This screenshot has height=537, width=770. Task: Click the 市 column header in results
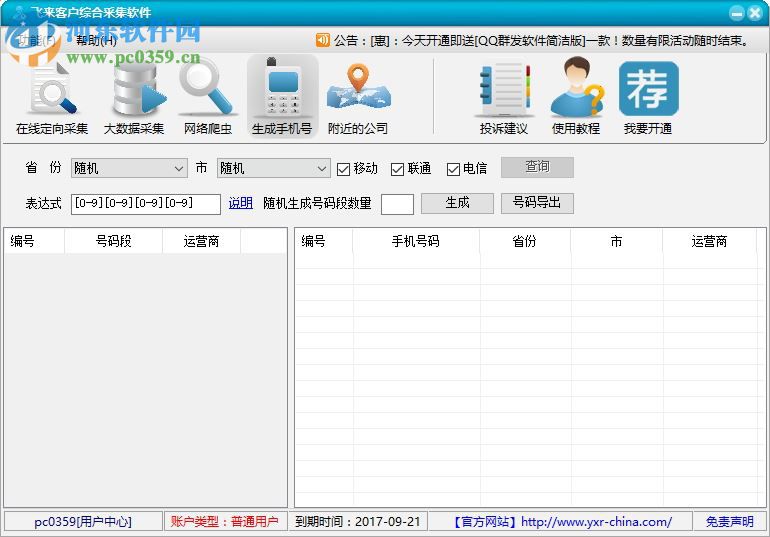[x=616, y=241]
